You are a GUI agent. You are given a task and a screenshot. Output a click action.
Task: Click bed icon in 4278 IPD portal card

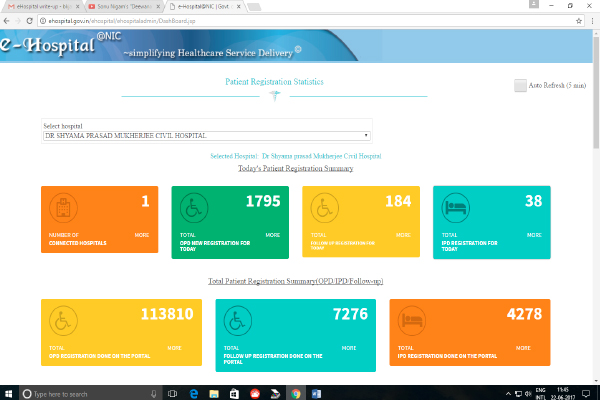point(412,321)
